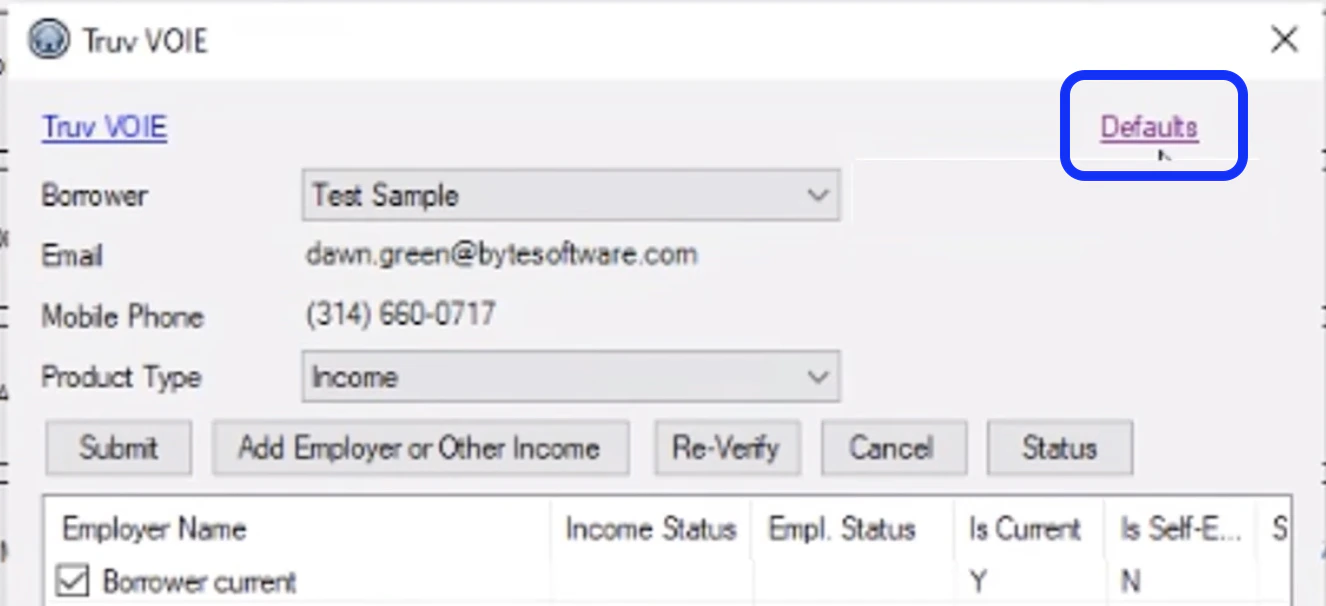Click the Submit button
Viewport: 1326px width, 606px height.
pos(118,448)
